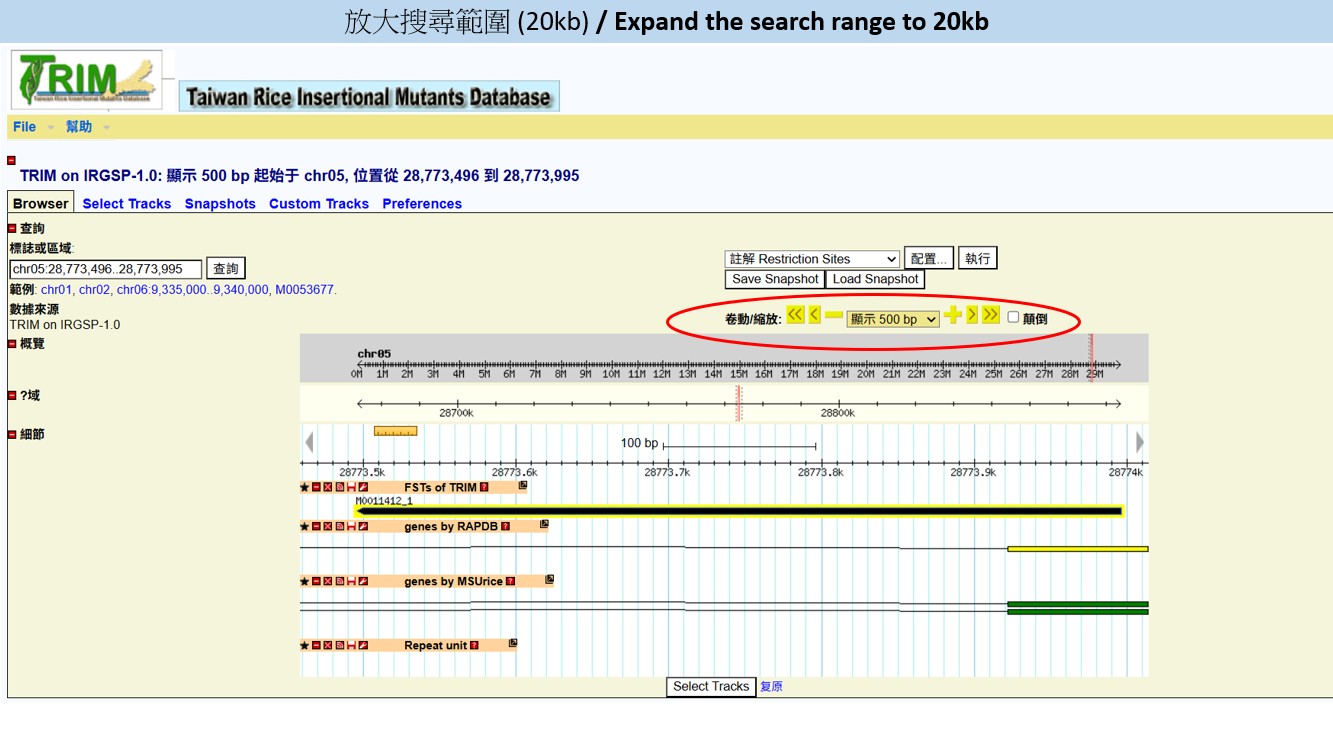
Task: Click the Repeat unit help question icon
Action: [474, 646]
